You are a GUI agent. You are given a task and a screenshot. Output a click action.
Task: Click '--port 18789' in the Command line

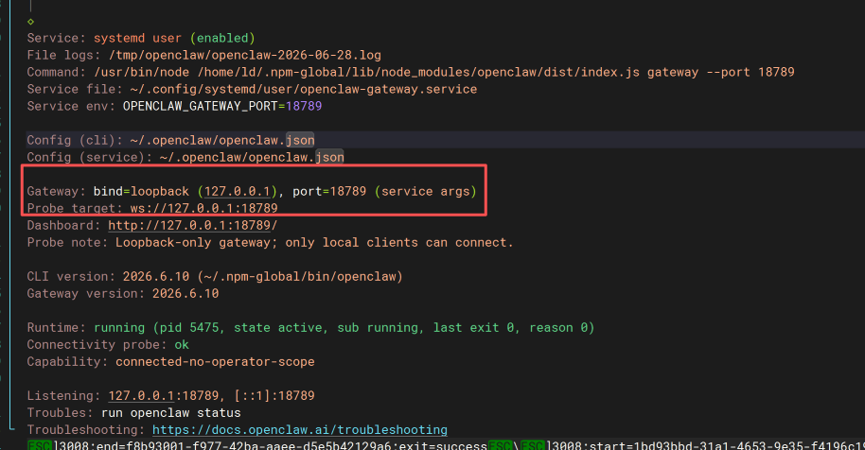[x=750, y=72]
